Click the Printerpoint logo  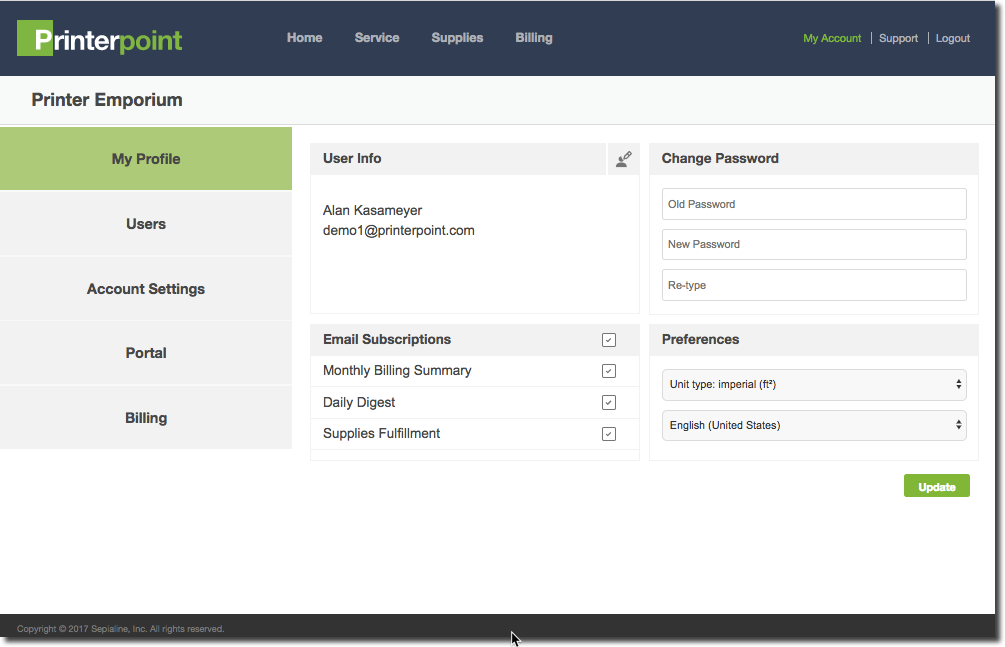pos(100,39)
